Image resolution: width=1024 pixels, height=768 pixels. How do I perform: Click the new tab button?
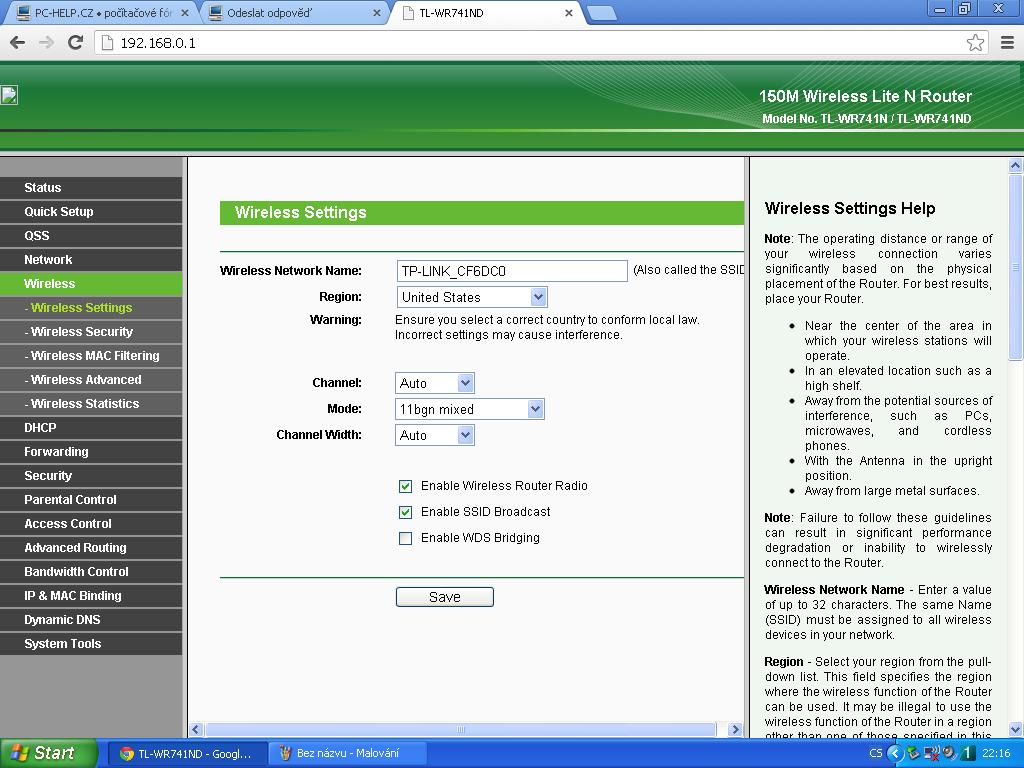pyautogui.click(x=601, y=13)
